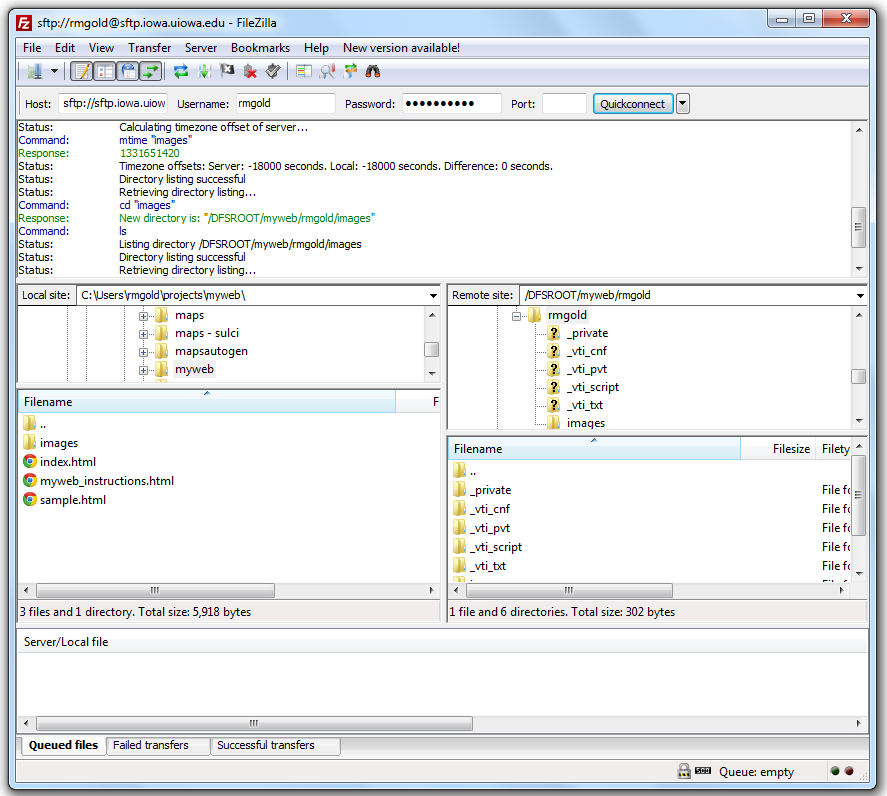Screen dimensions: 887x796
Task: Select the images folder in remote tree
Action: (585, 423)
